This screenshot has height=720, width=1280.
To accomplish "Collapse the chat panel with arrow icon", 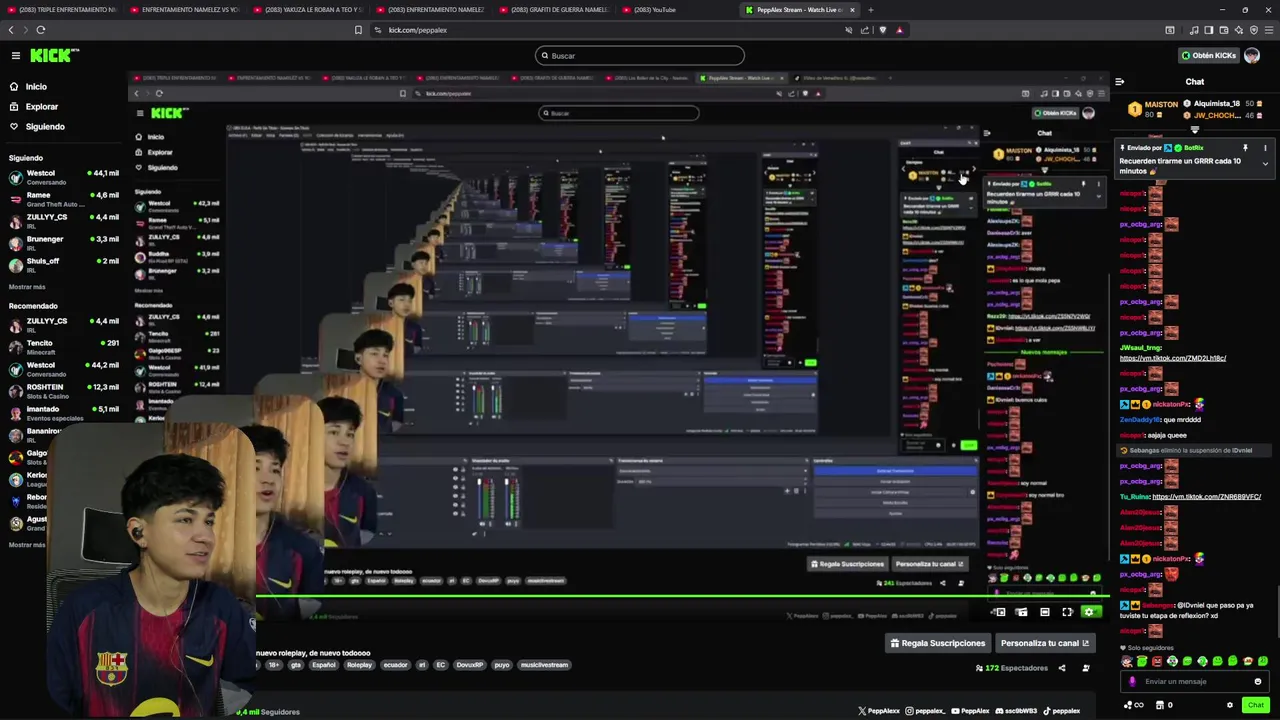I will (x=1120, y=82).
